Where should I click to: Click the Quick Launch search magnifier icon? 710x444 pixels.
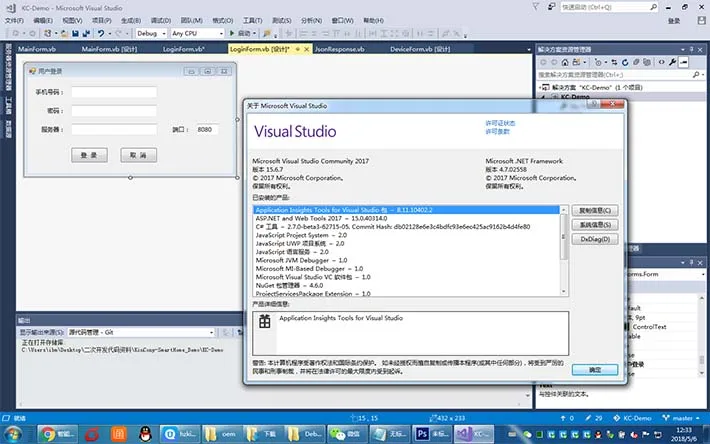[653, 7]
